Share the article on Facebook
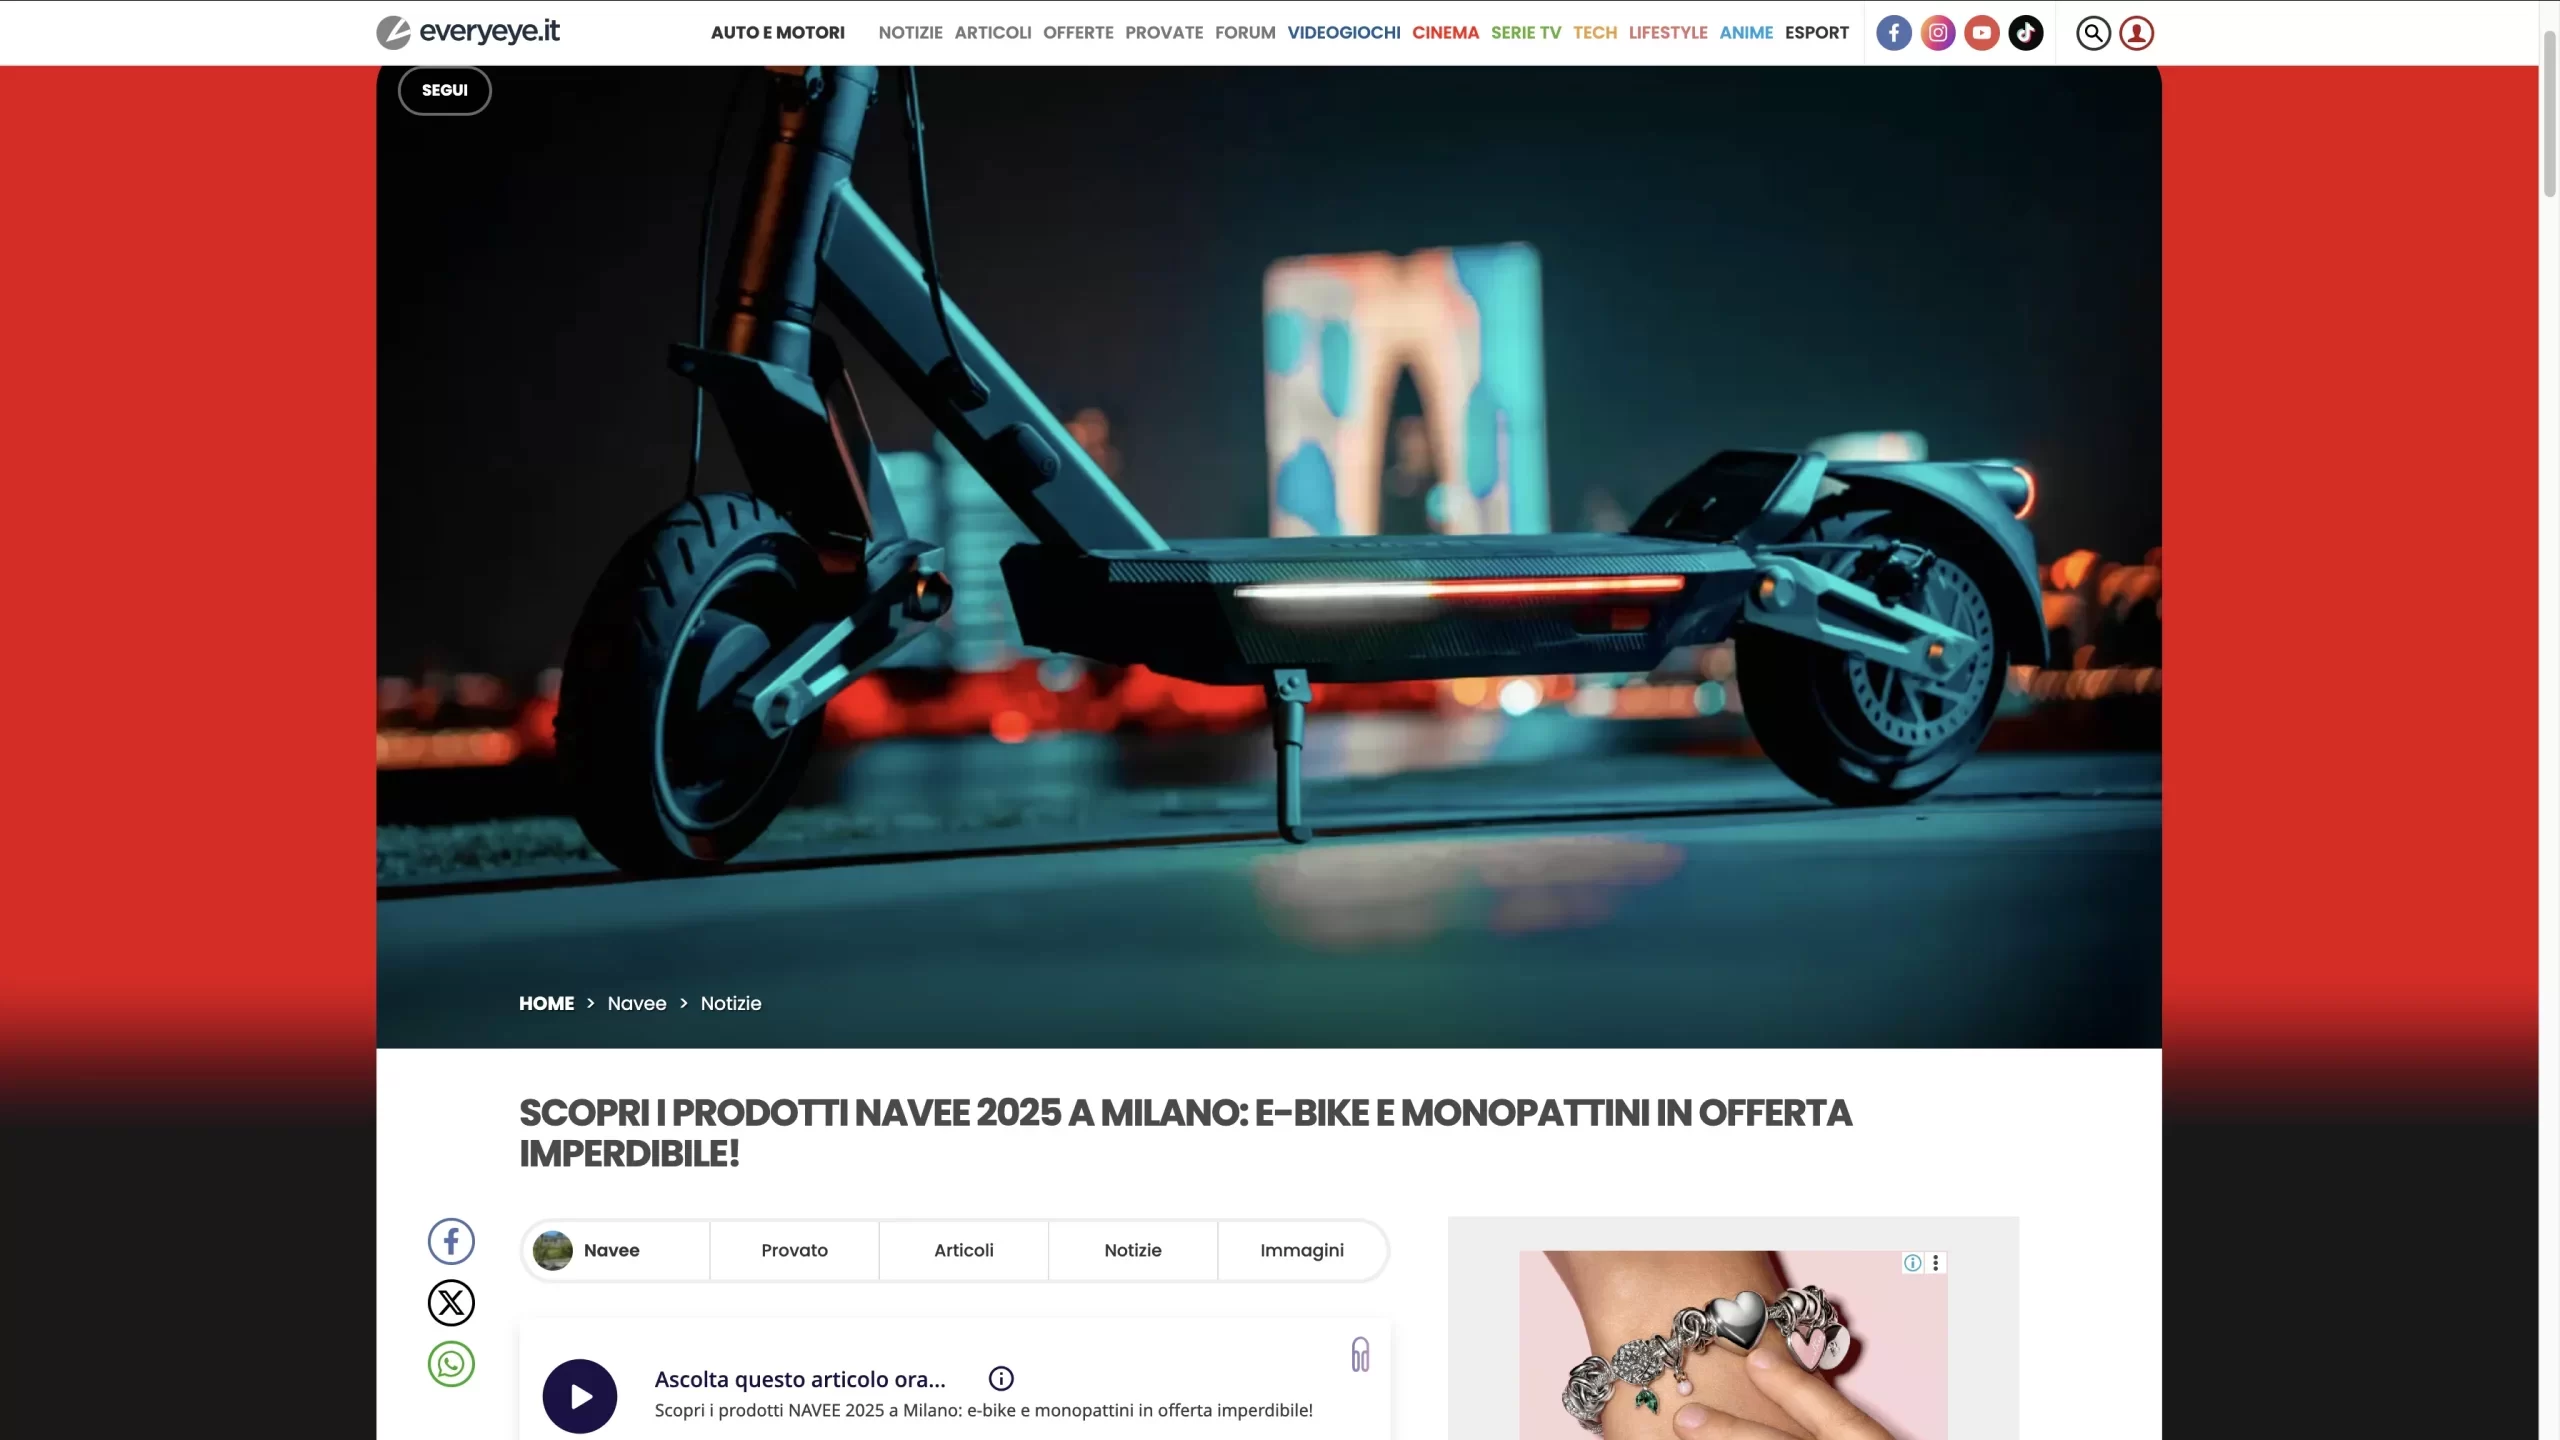Screen dimensions: 2560x1440 pyautogui.click(x=451, y=1241)
